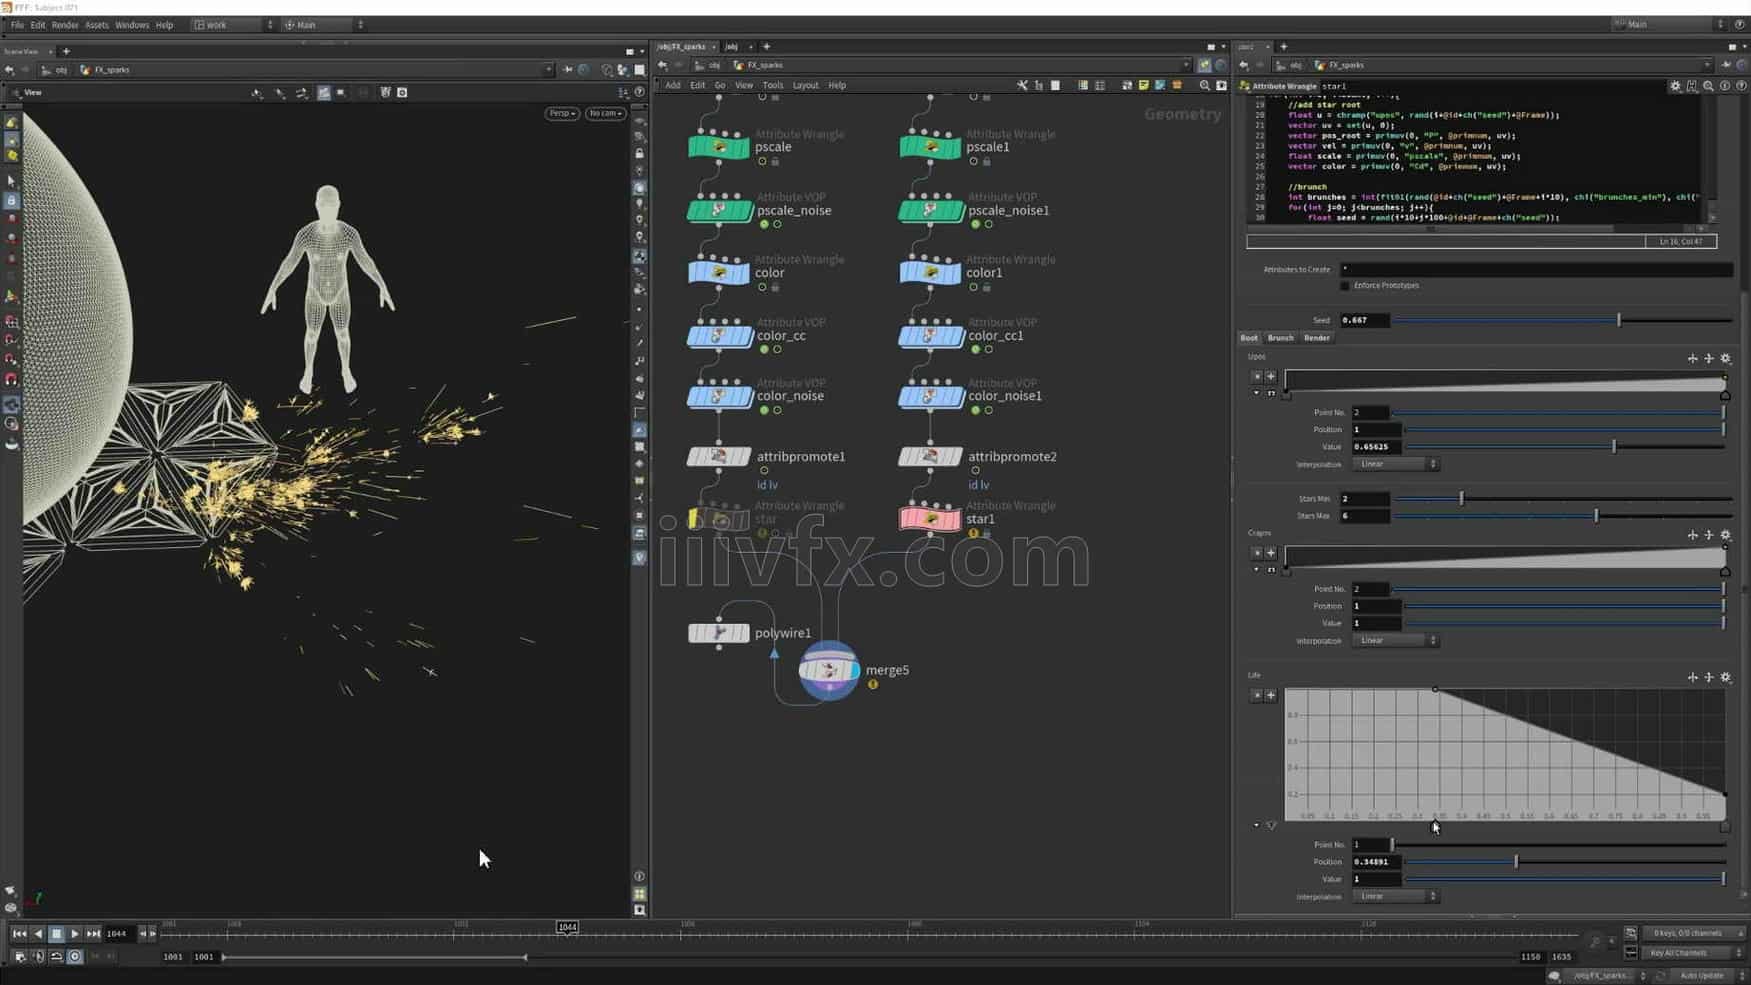The height and width of the screenshot is (985, 1751).
Task: Open the Assets menu
Action: click(x=97, y=25)
